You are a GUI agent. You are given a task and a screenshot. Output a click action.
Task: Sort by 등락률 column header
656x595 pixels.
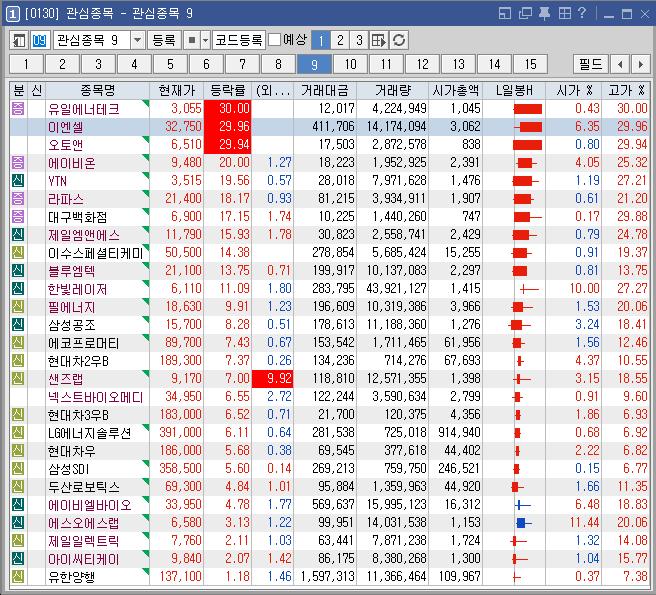228,90
